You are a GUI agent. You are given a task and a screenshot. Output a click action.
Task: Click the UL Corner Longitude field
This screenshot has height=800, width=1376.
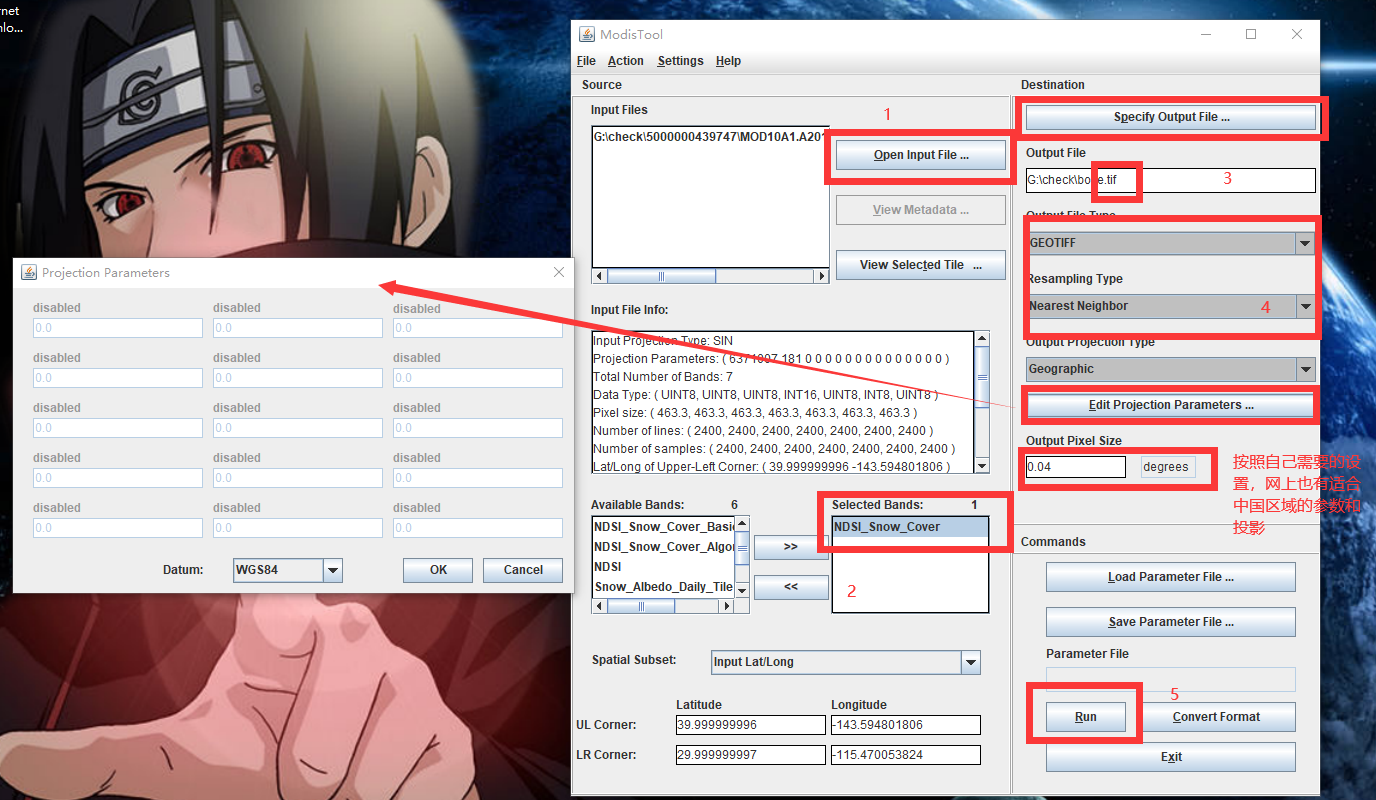click(905, 725)
